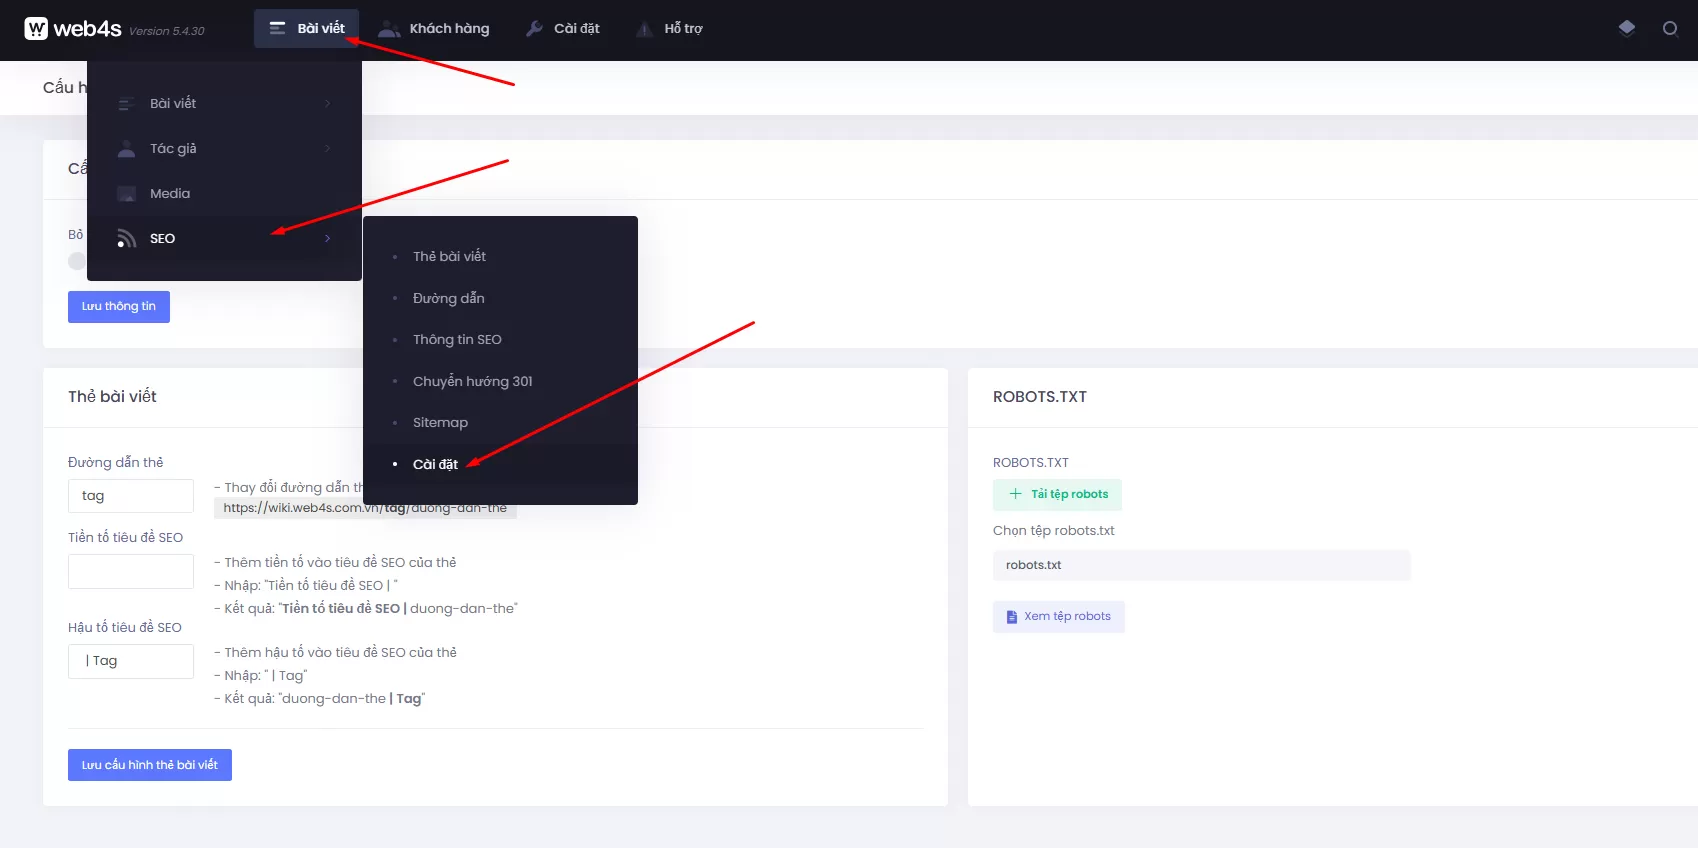1698x848 pixels.
Task: Click the wrench icon beside Cài đặt
Action: pos(535,29)
